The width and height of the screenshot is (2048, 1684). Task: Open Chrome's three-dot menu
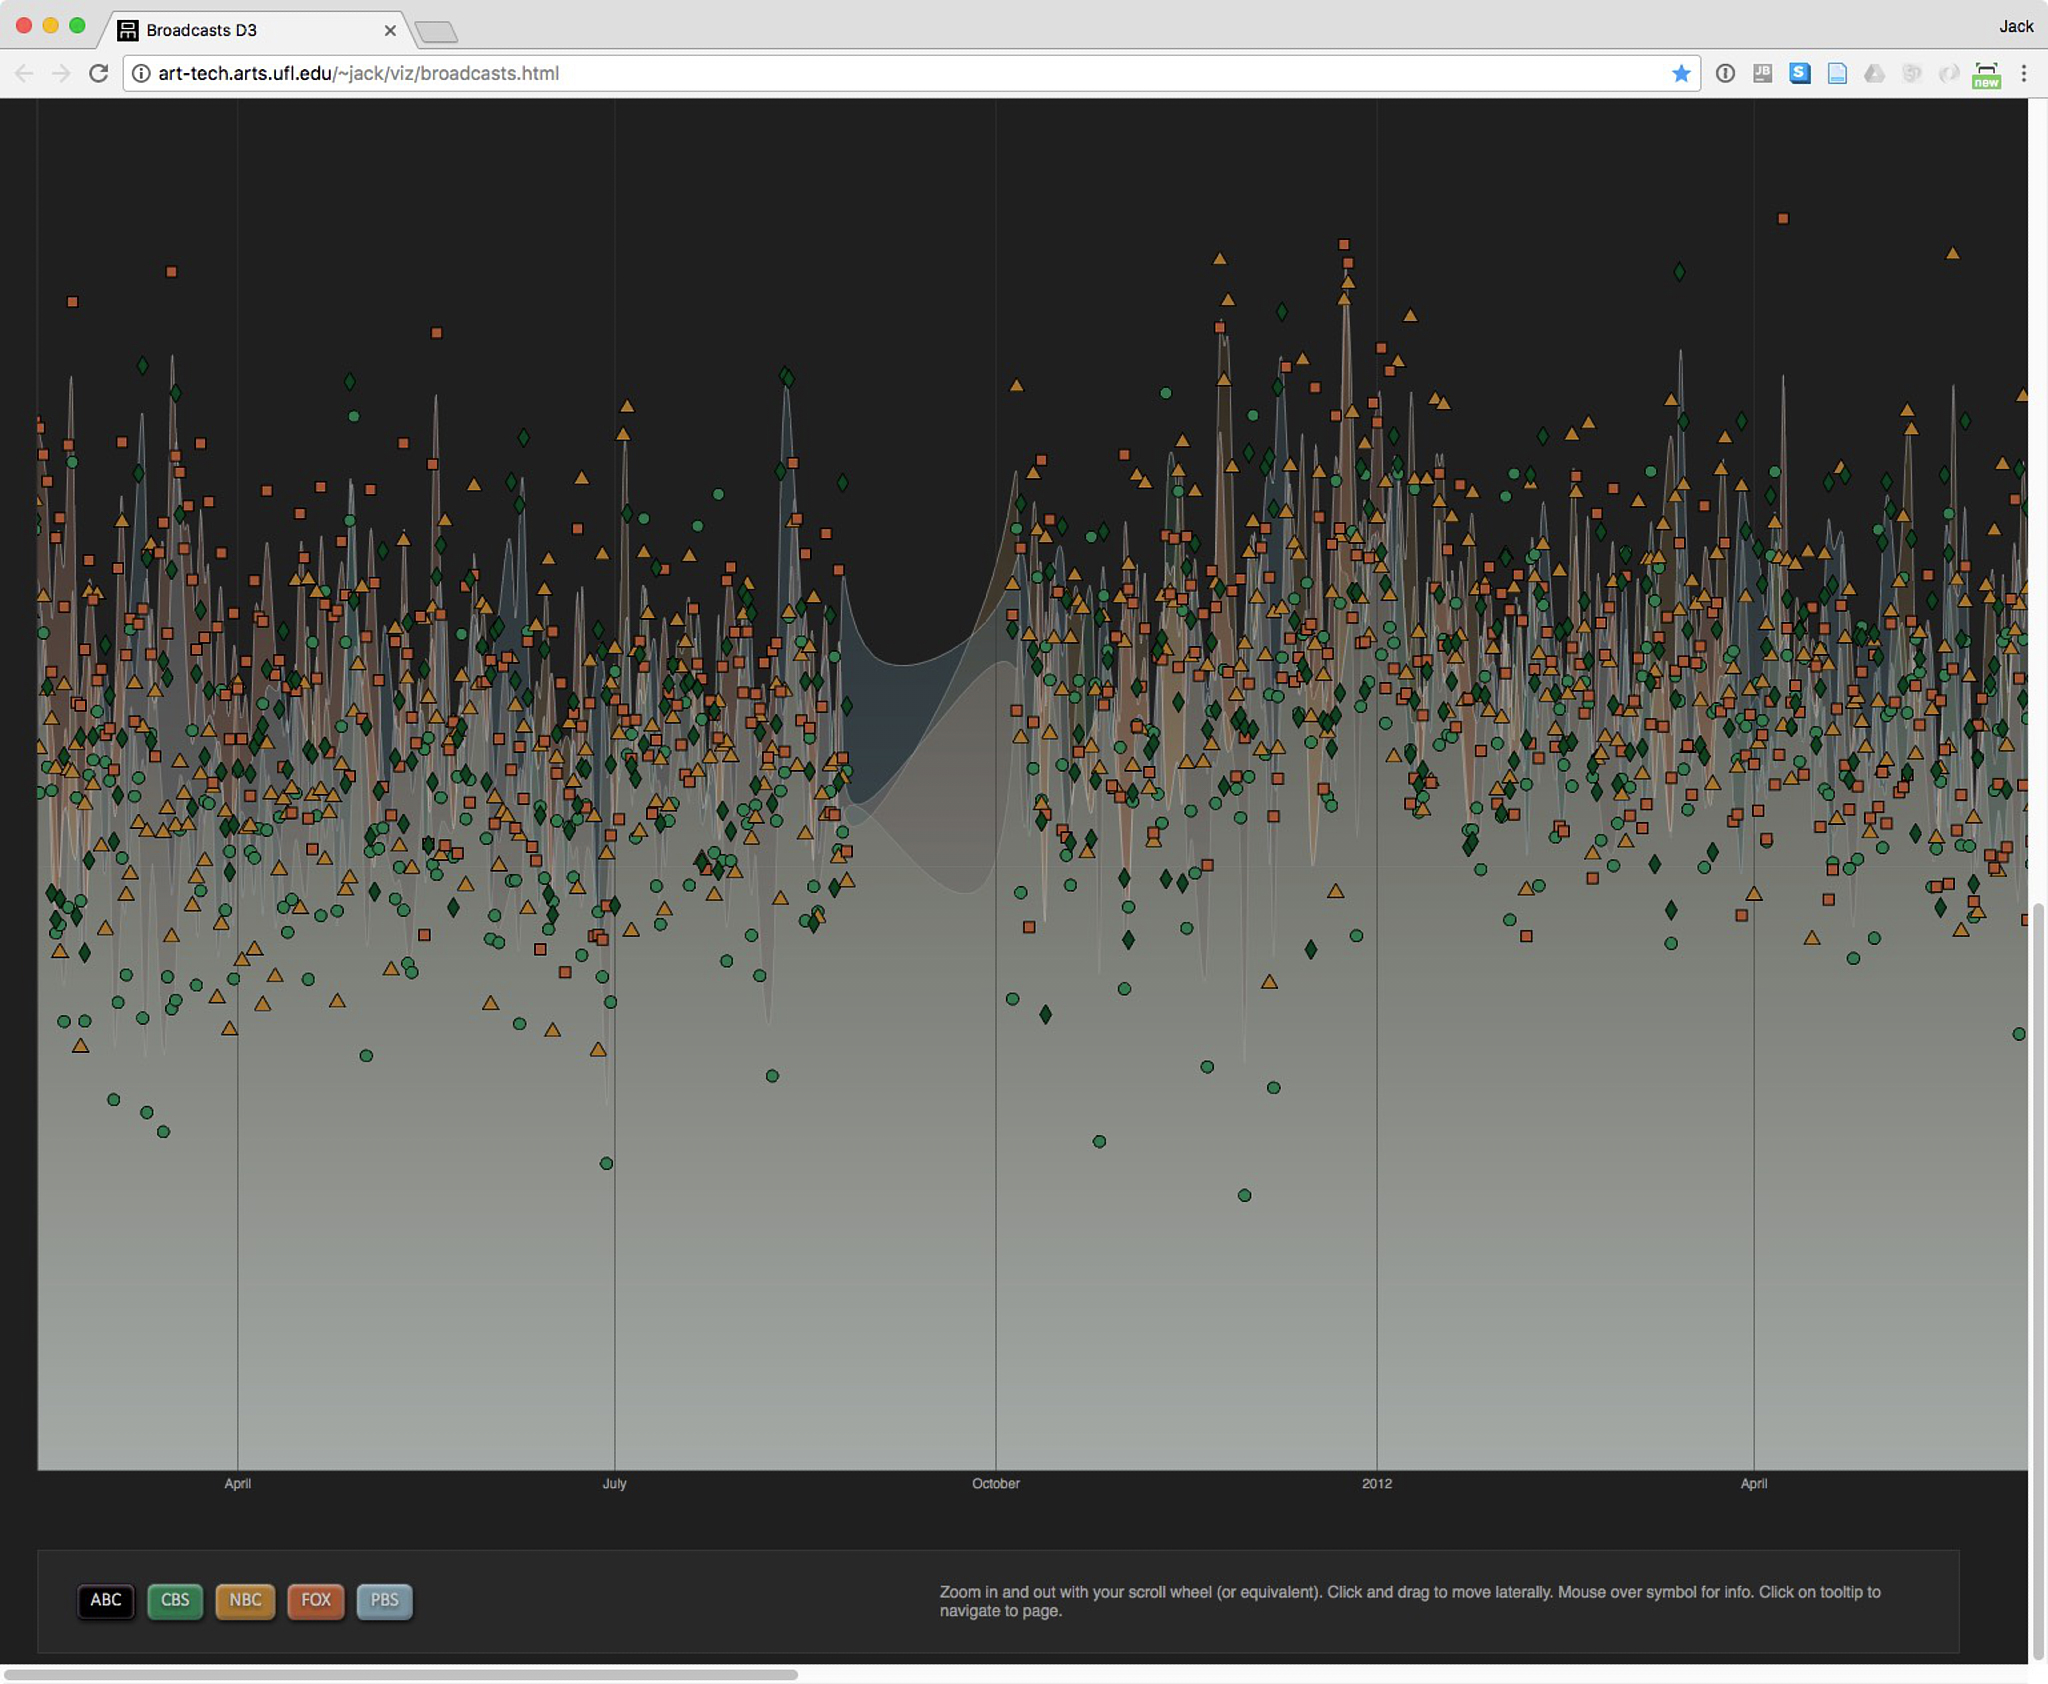pyautogui.click(x=2023, y=73)
